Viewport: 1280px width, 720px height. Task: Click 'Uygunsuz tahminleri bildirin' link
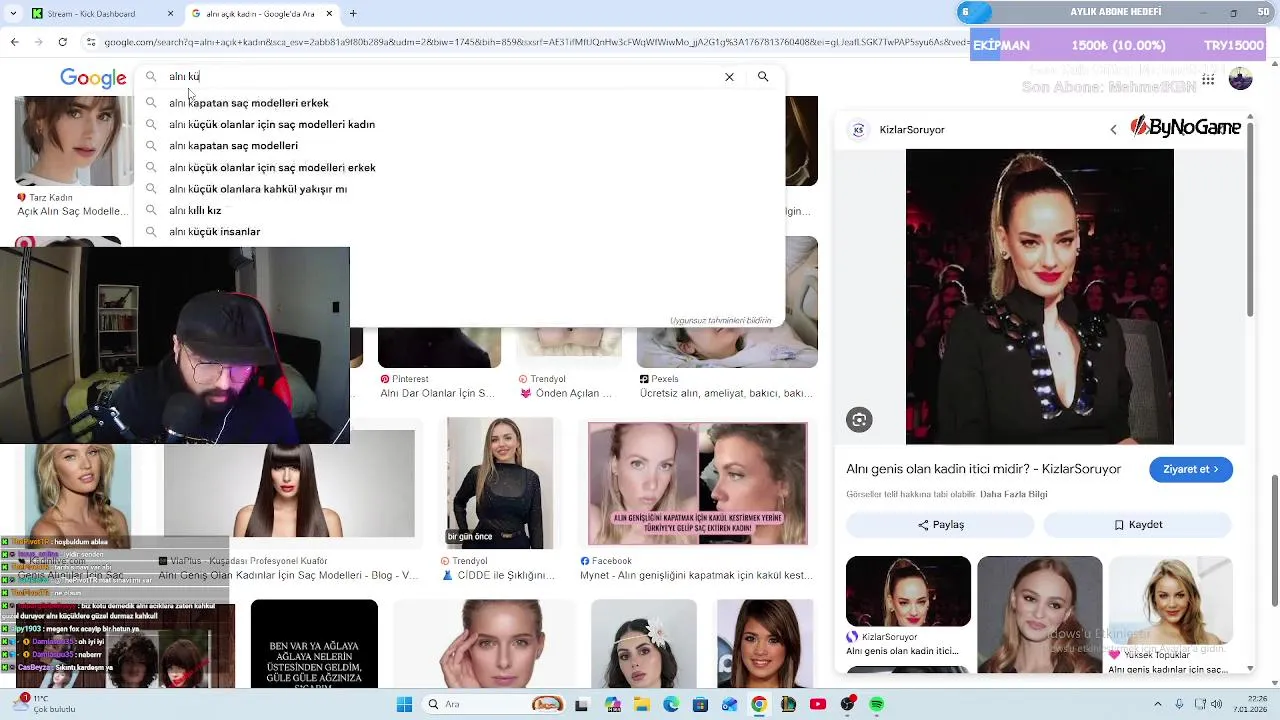click(x=721, y=321)
